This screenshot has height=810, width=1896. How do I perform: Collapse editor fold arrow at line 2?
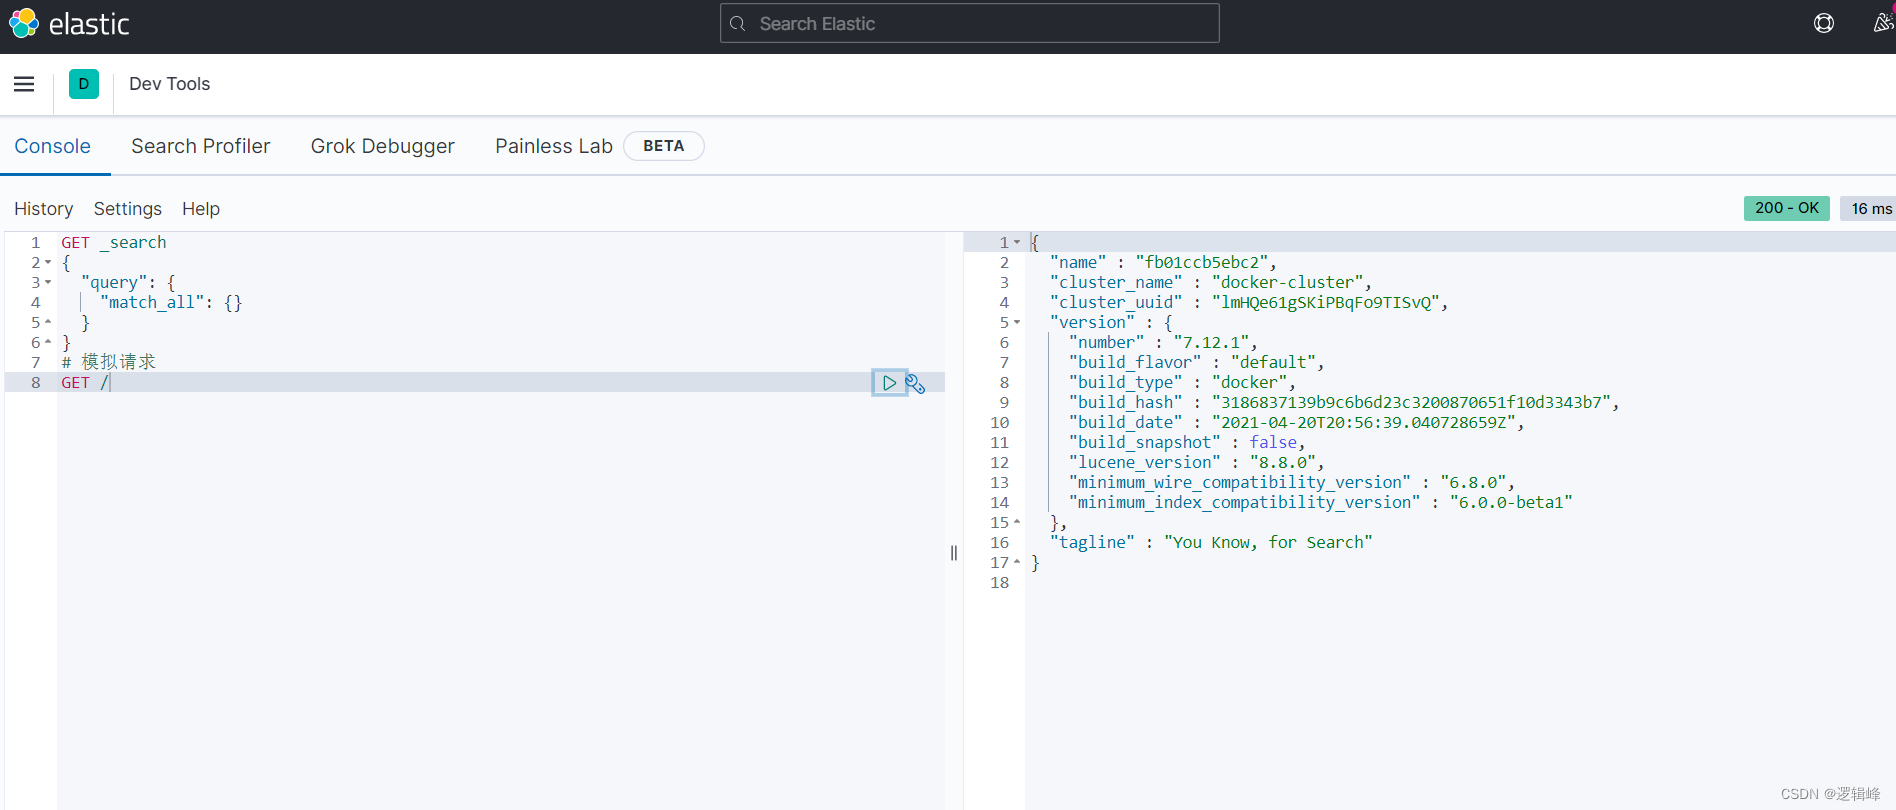(48, 263)
